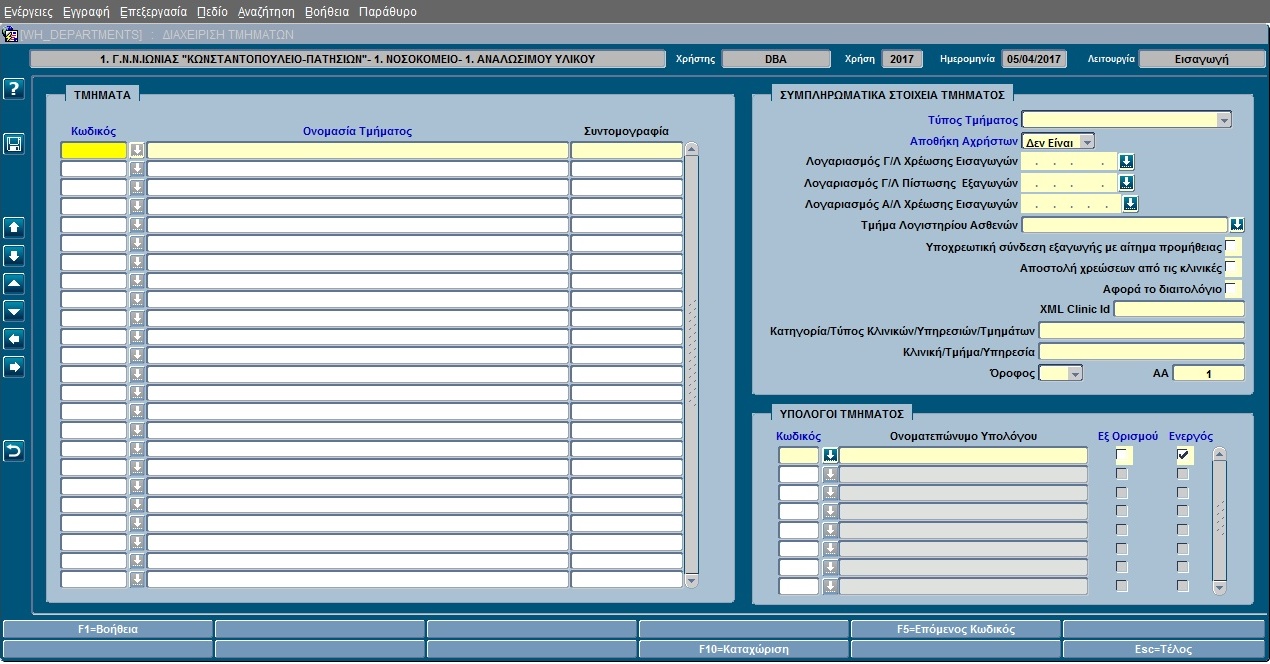The height and width of the screenshot is (664, 1270).
Task: Open the Πεδίο menu
Action: click(x=212, y=12)
